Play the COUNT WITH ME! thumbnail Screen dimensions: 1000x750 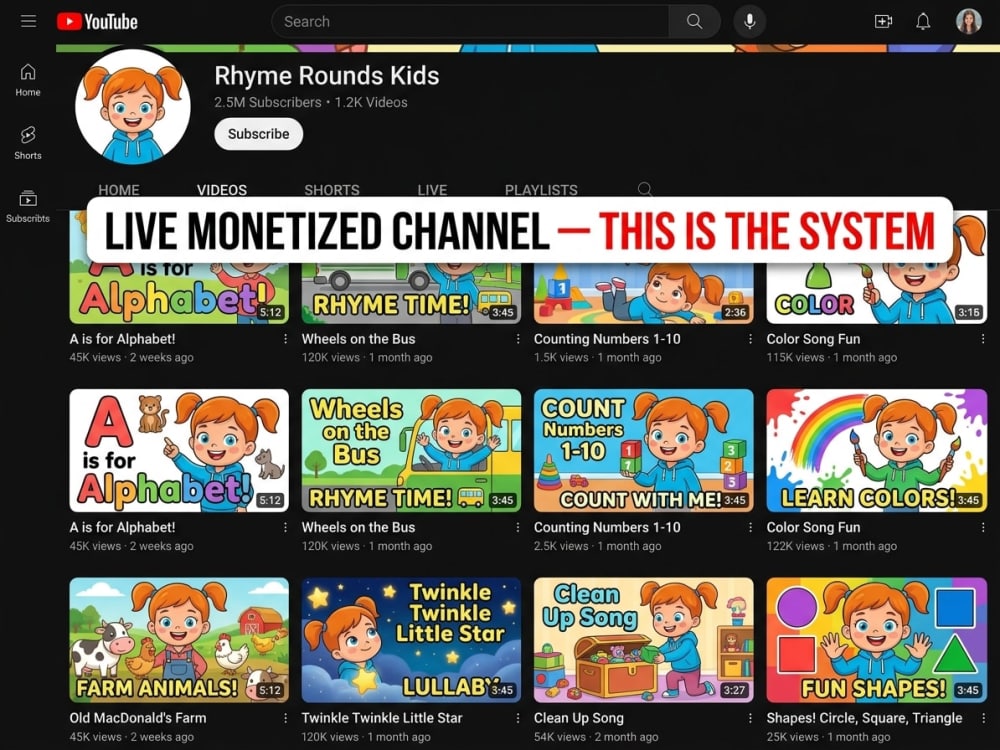[x=643, y=450]
